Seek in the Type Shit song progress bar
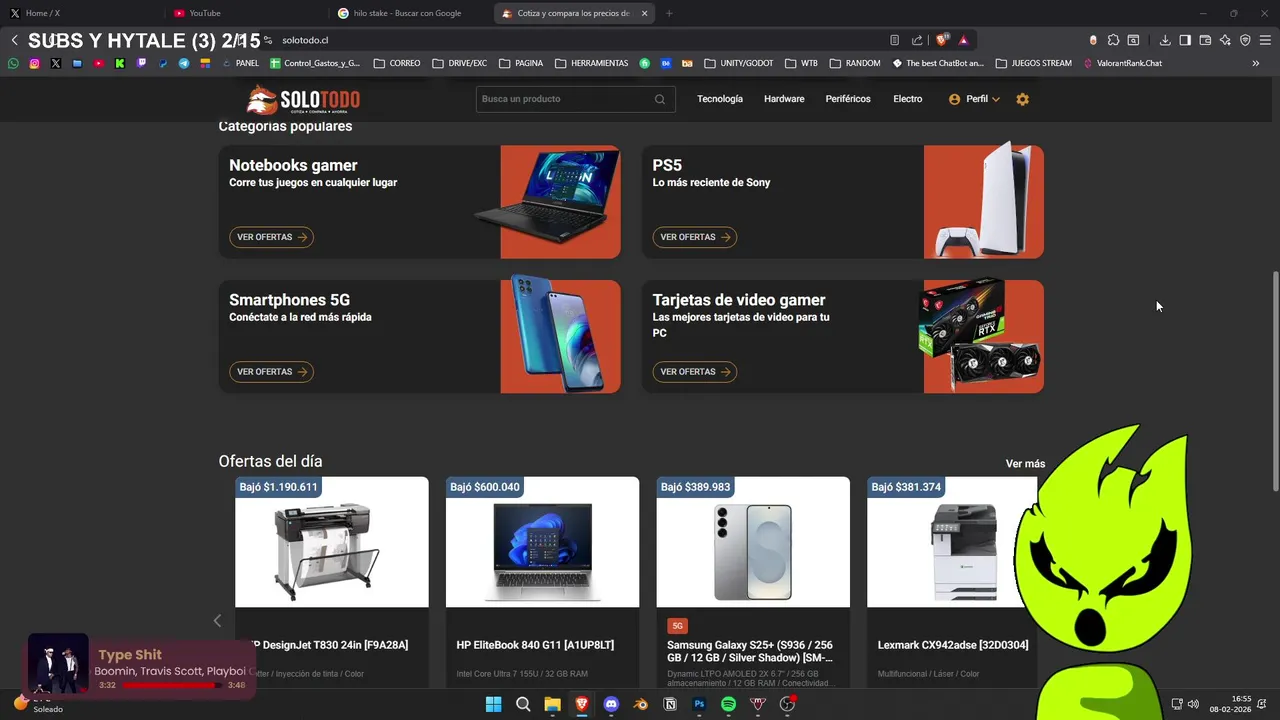Screen dimensions: 1280x720 tap(173, 685)
